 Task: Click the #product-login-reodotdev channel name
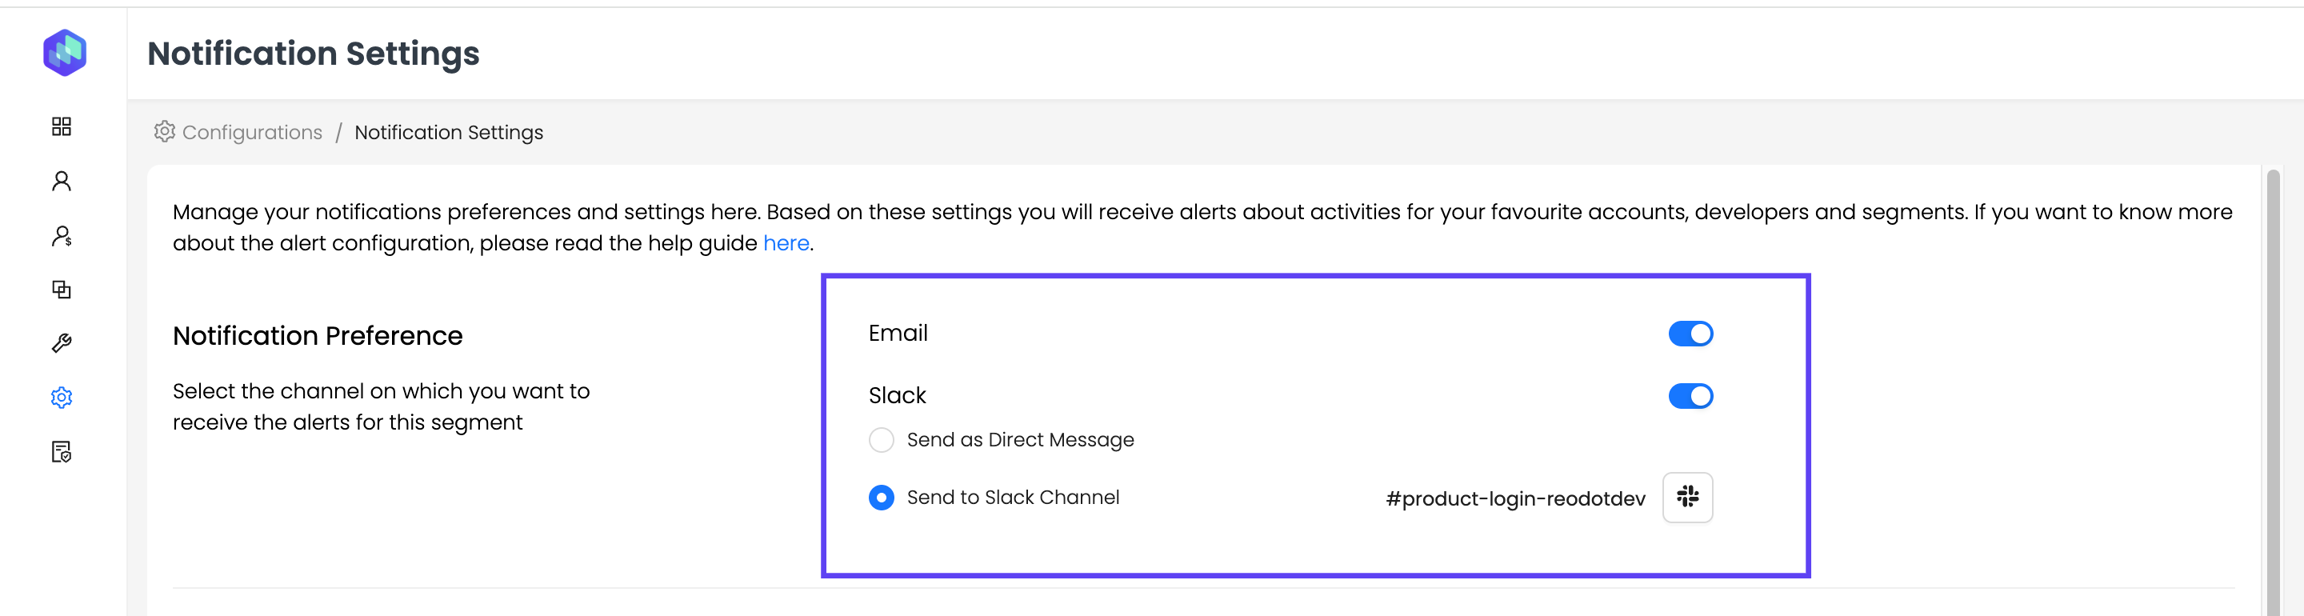coord(1515,499)
